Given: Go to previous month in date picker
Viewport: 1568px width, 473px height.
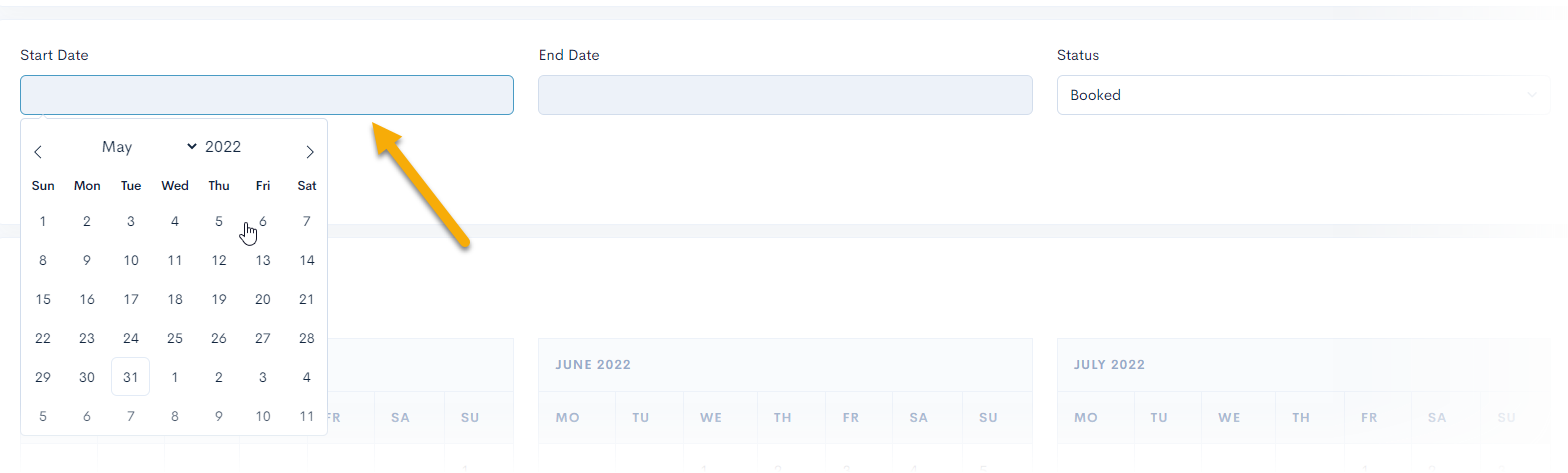Looking at the screenshot, I should pos(38,152).
